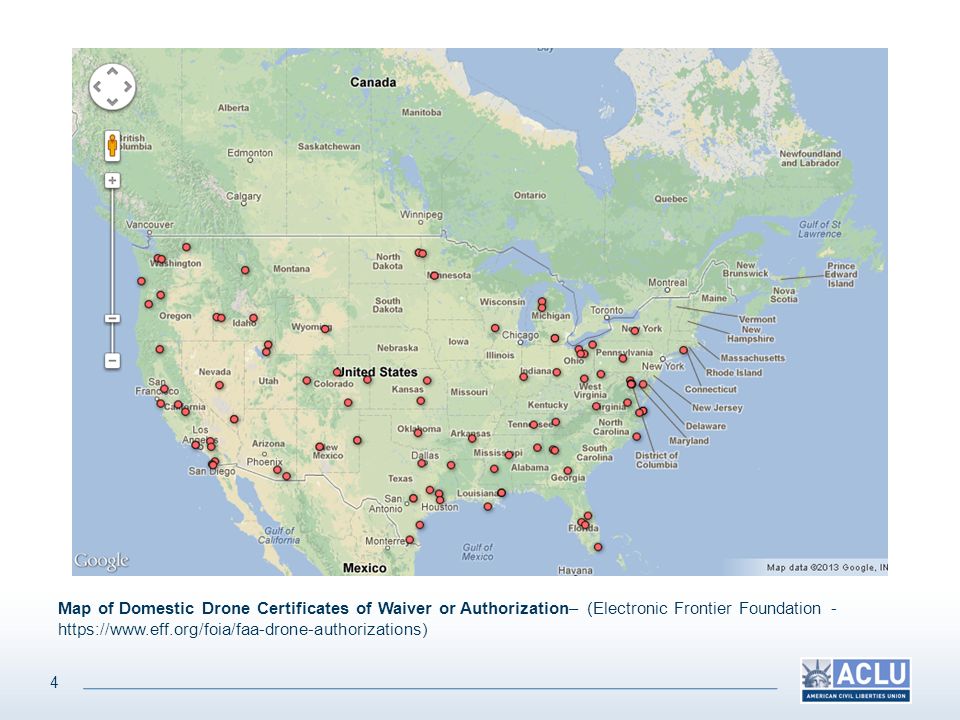Click the 'Calgary' city label
This screenshot has height=720, width=960.
click(244, 196)
